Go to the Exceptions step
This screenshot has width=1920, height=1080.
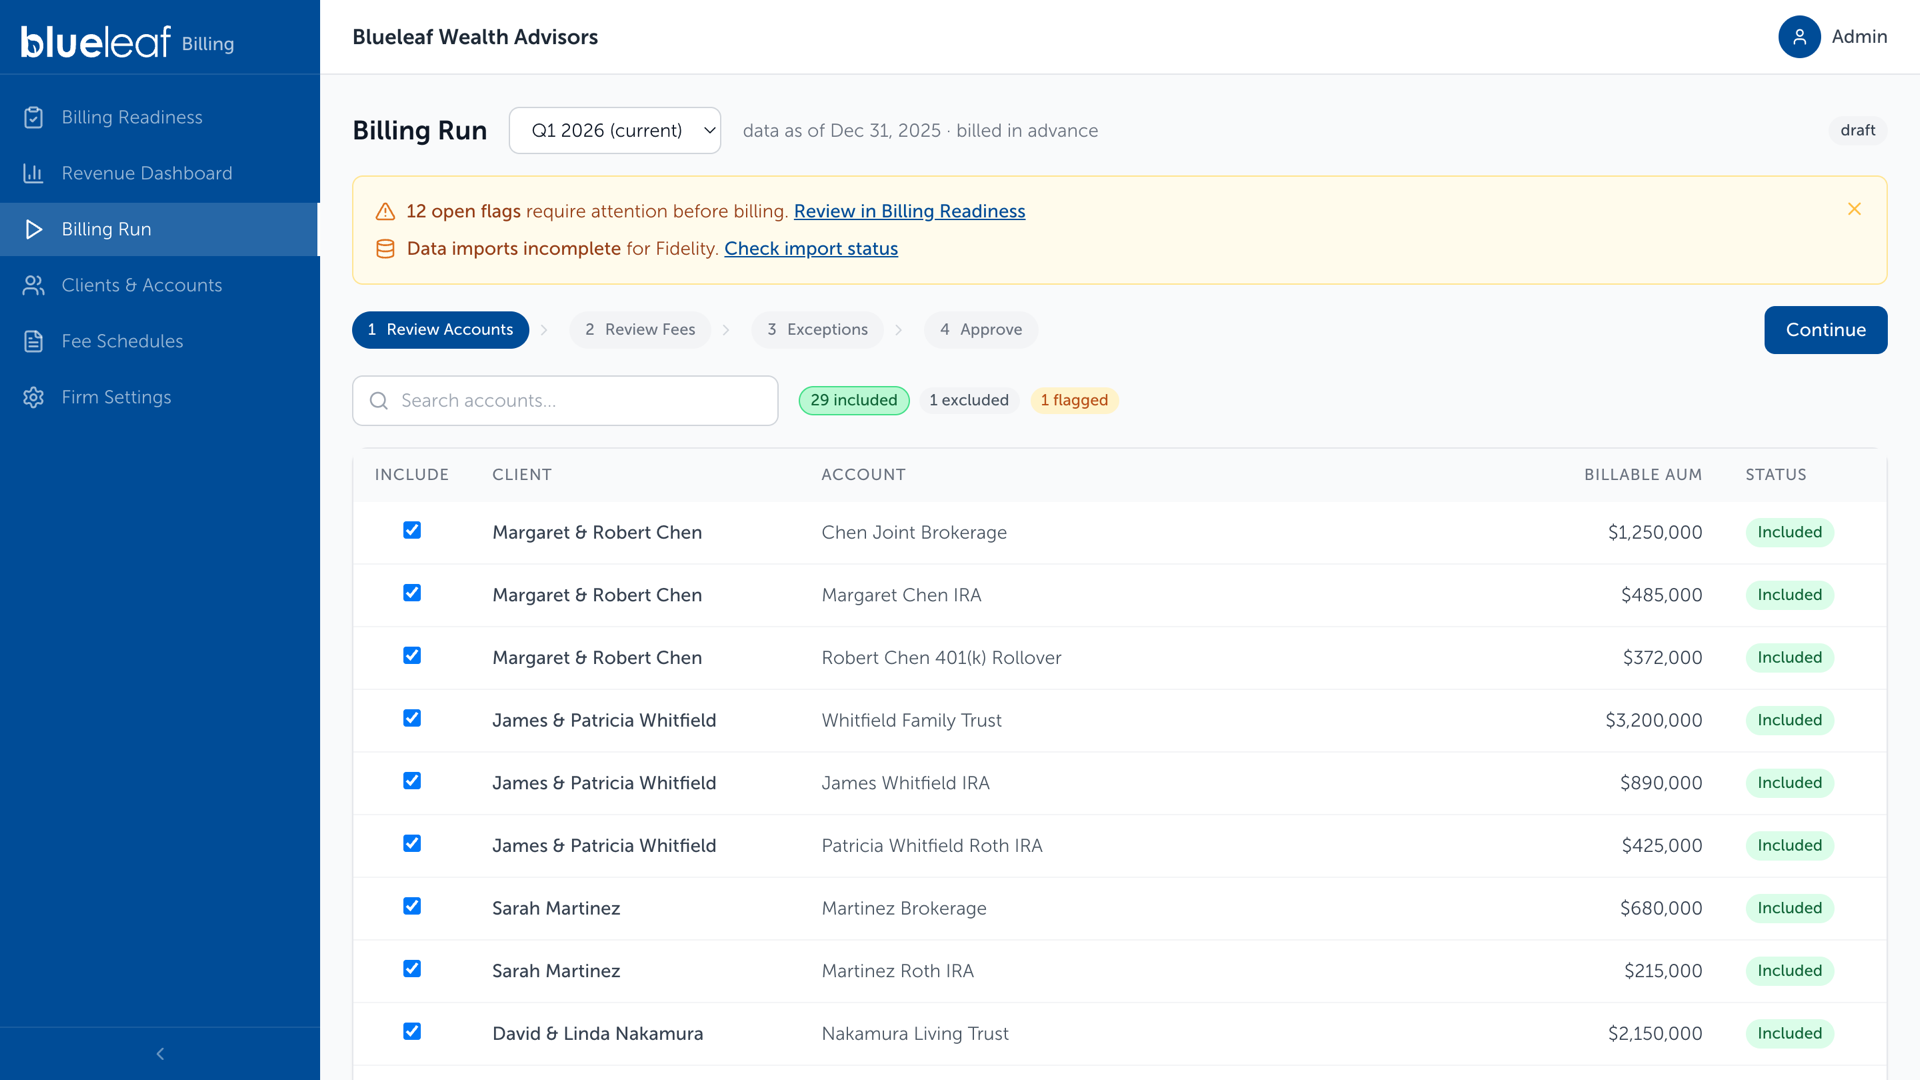[x=817, y=330]
